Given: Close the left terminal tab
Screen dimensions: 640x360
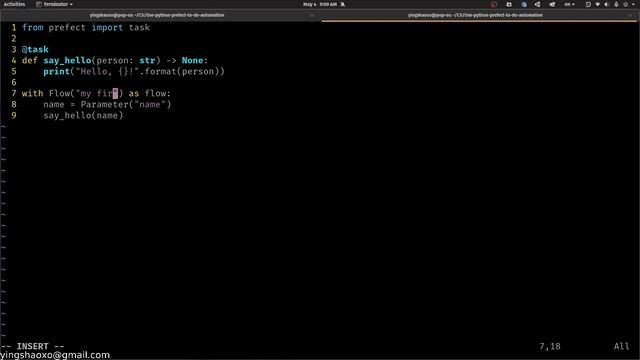Looking at the screenshot, I should [x=312, y=15].
